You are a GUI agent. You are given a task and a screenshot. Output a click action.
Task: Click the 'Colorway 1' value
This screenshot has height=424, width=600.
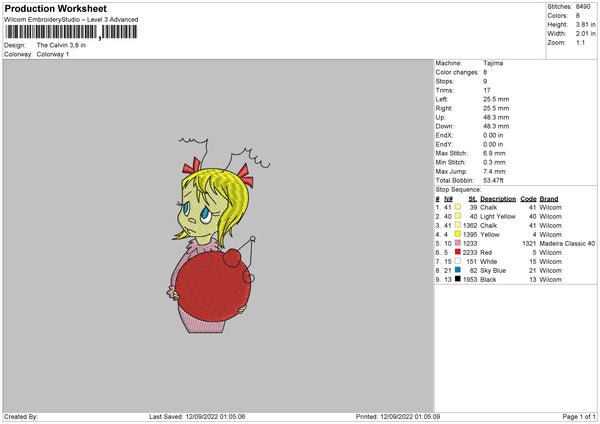point(53,54)
